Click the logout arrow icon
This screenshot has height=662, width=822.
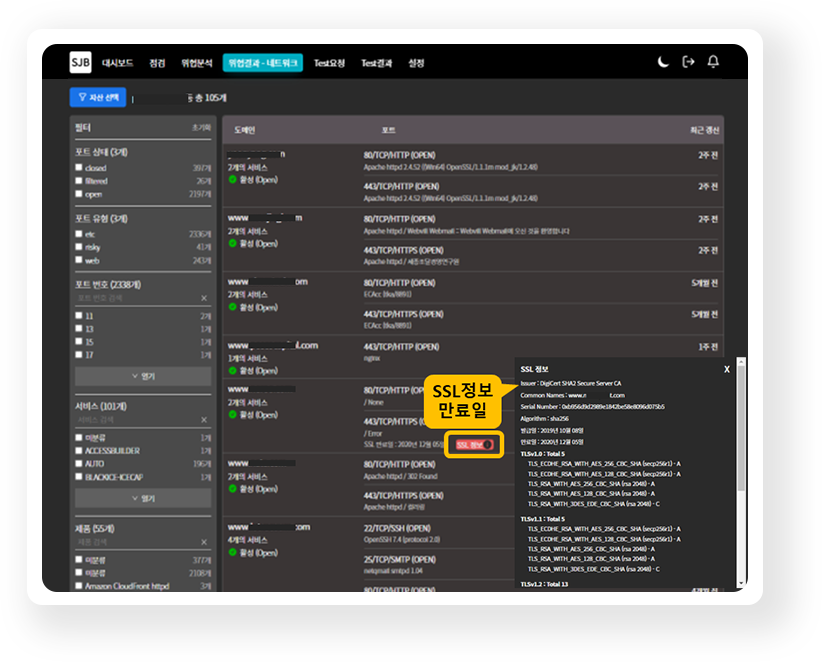688,62
